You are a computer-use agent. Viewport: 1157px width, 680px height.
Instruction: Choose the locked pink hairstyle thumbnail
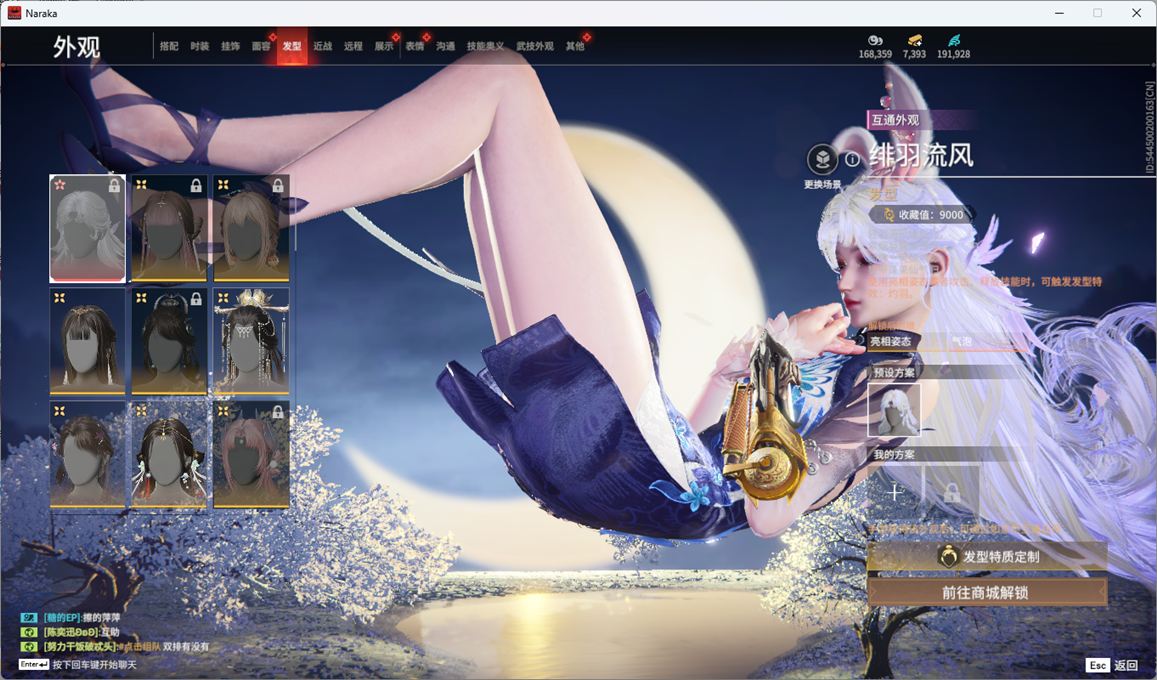251,454
